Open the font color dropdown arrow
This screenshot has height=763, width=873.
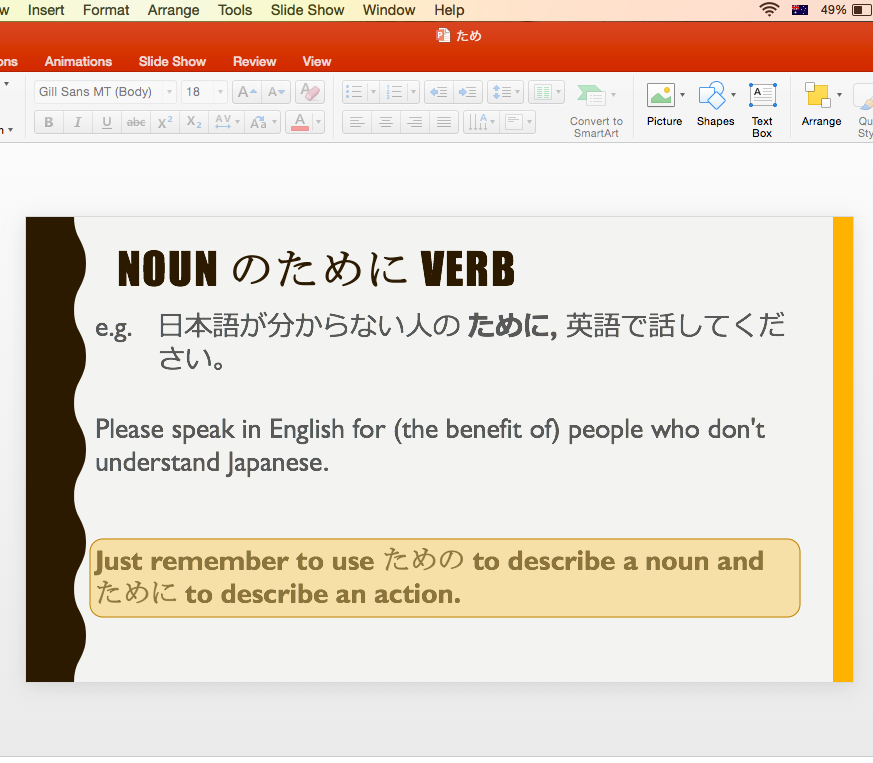click(x=318, y=122)
